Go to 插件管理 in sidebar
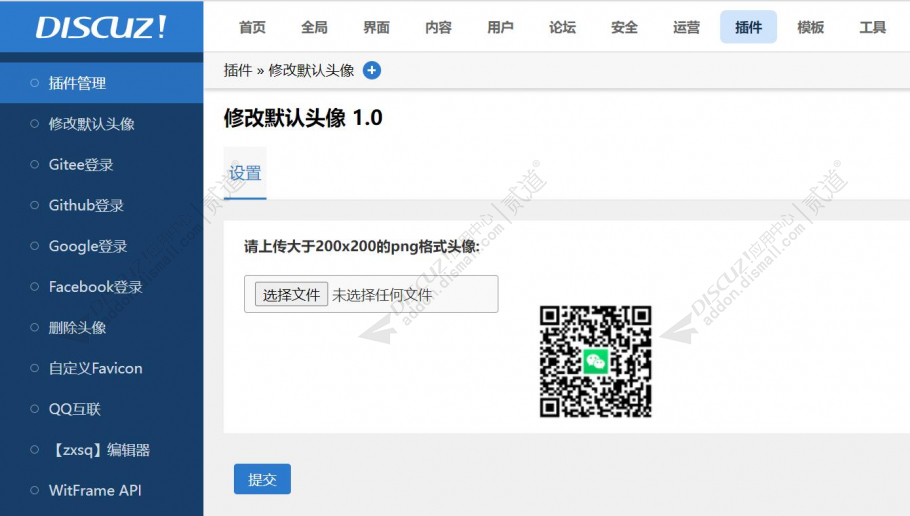 click(x=102, y=83)
